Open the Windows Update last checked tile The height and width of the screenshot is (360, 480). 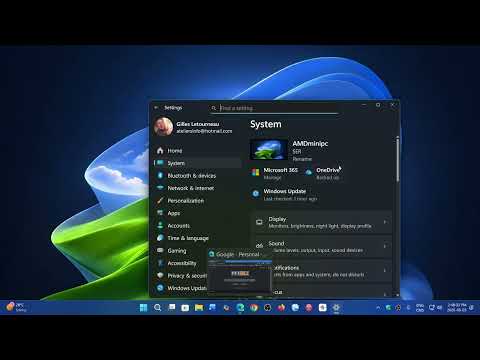pos(284,194)
